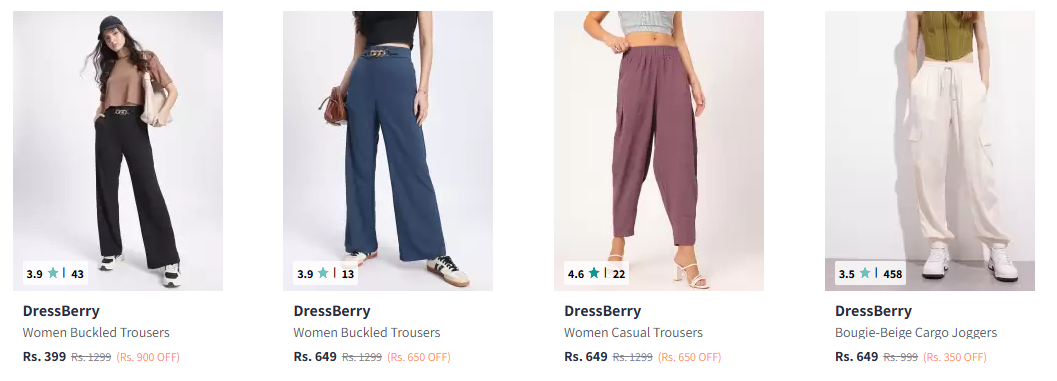This screenshot has height=381, width=1057.
Task: Open the beige cargo joggers image
Action: [930, 150]
